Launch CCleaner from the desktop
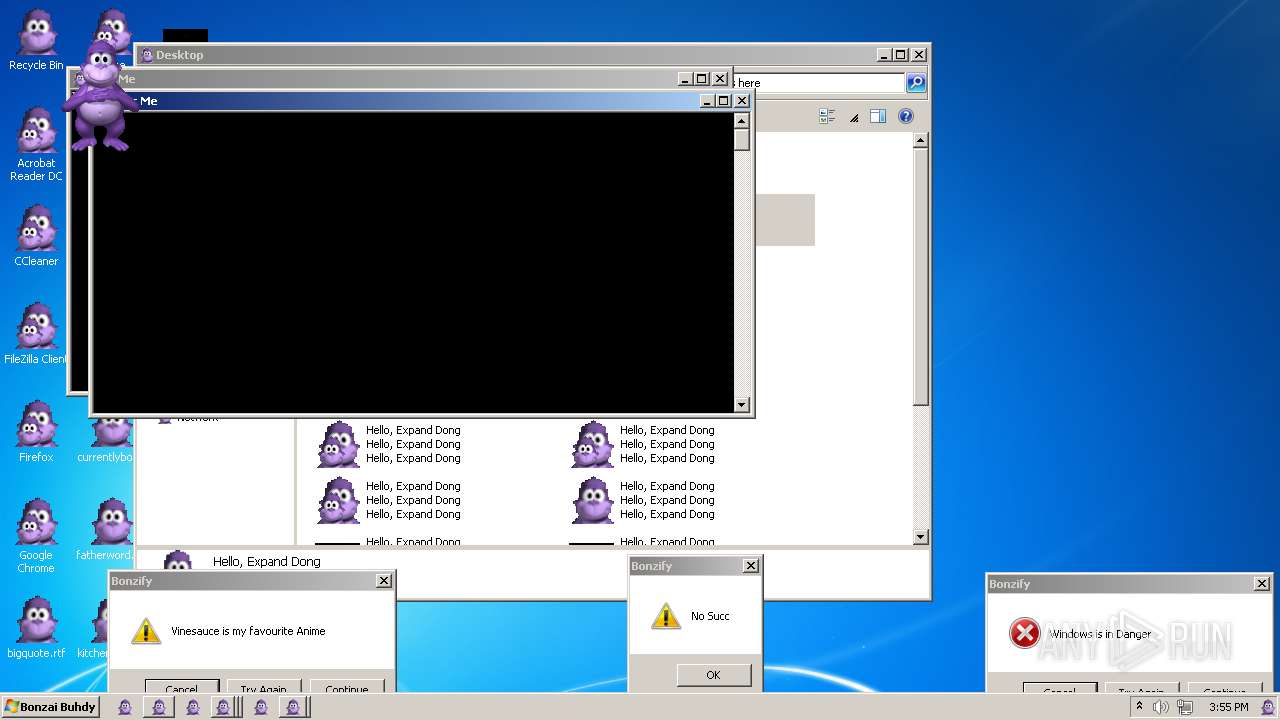 36,236
